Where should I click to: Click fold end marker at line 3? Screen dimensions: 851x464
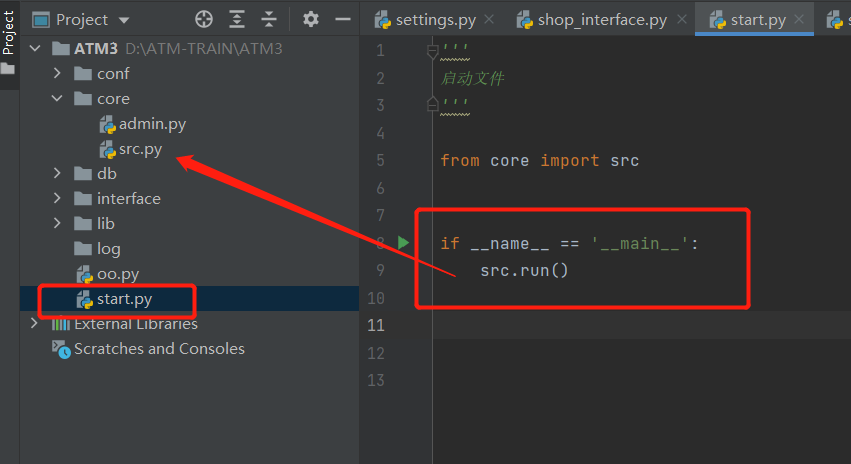[433, 104]
